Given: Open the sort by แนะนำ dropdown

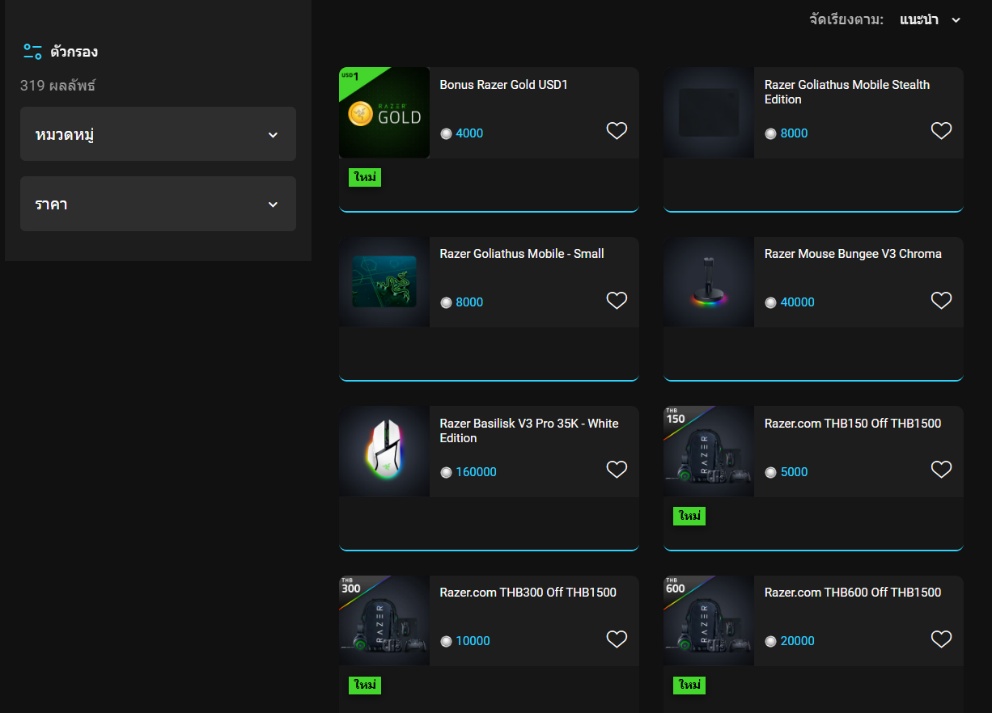Looking at the screenshot, I should point(929,20).
